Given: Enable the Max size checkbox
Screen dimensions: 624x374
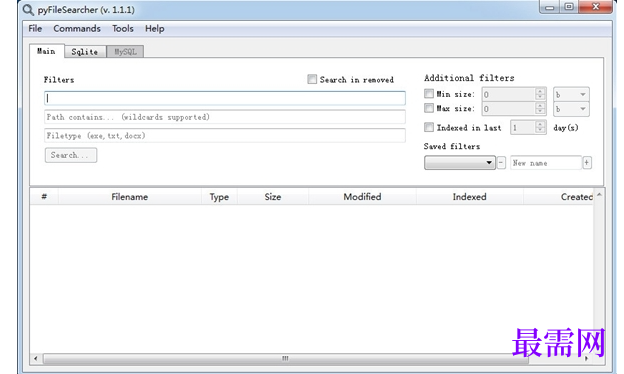Looking at the screenshot, I should tap(429, 108).
